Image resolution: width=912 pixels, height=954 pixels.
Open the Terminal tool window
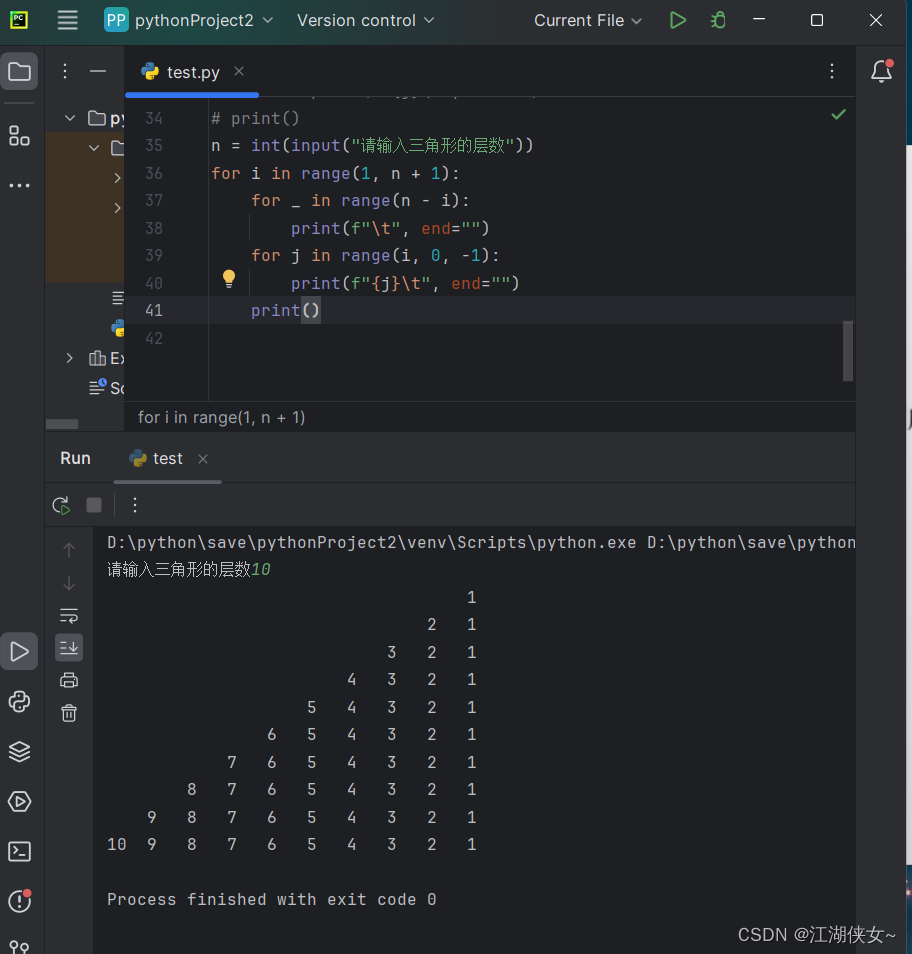pyautogui.click(x=19, y=851)
